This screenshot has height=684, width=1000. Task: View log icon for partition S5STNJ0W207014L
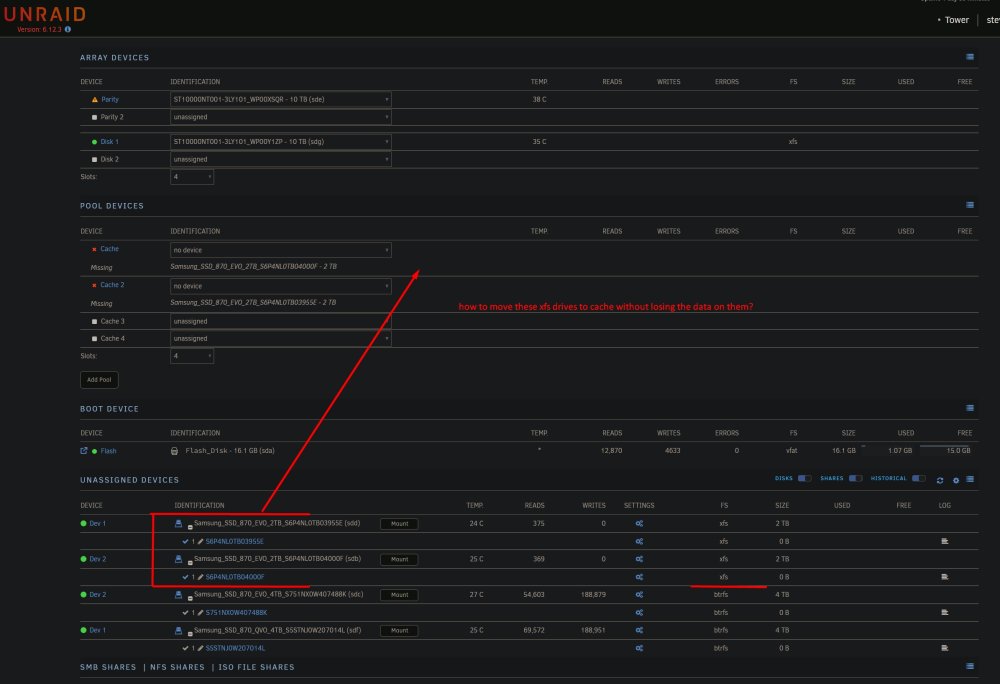tap(945, 648)
